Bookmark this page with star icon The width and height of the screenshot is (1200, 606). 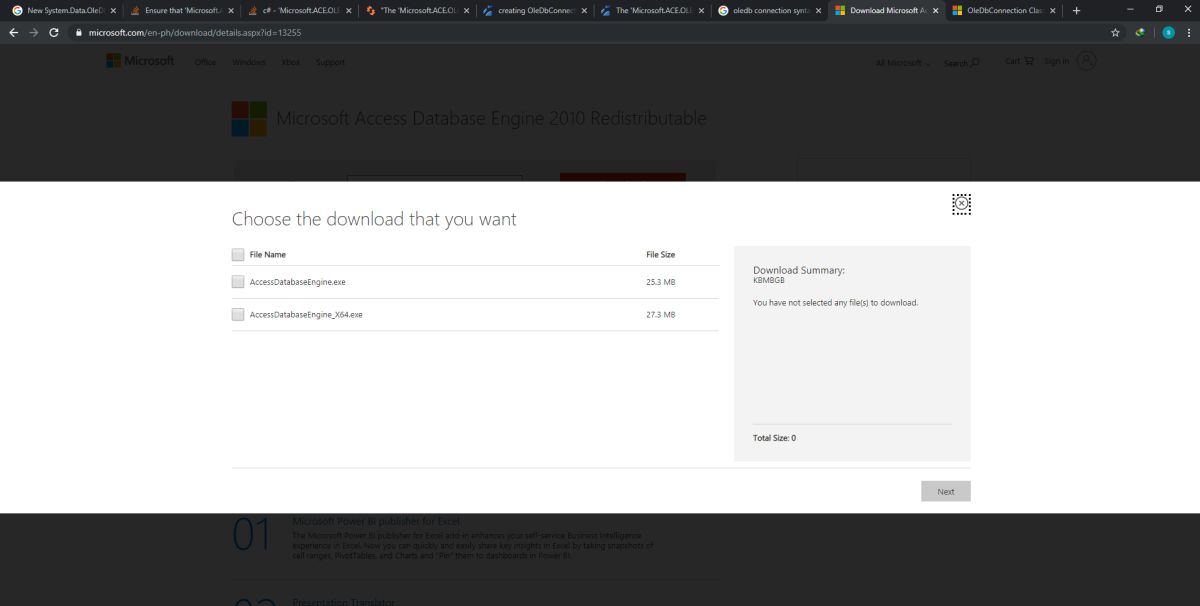point(1115,32)
